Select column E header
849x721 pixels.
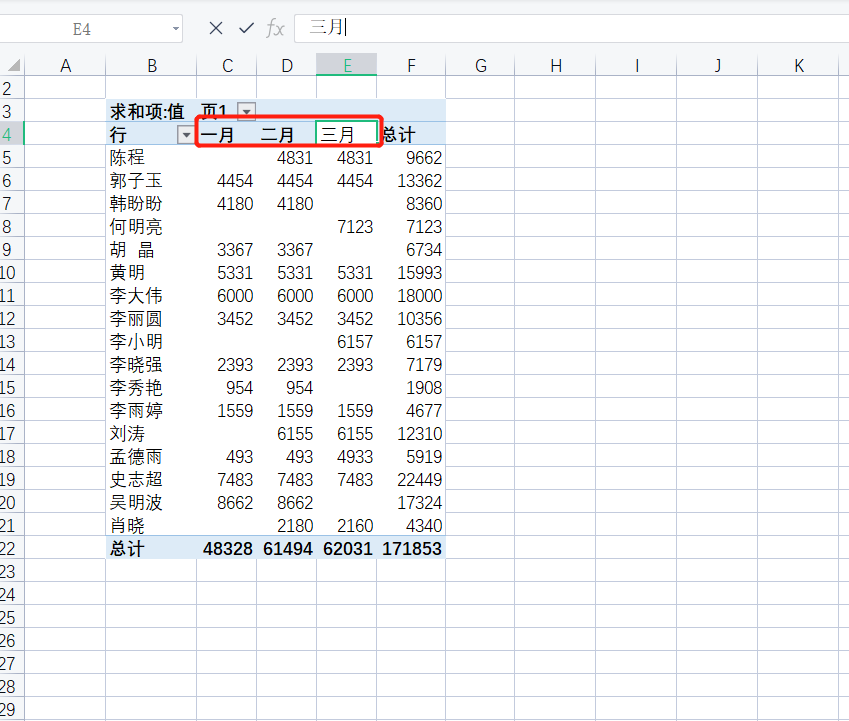[347, 65]
